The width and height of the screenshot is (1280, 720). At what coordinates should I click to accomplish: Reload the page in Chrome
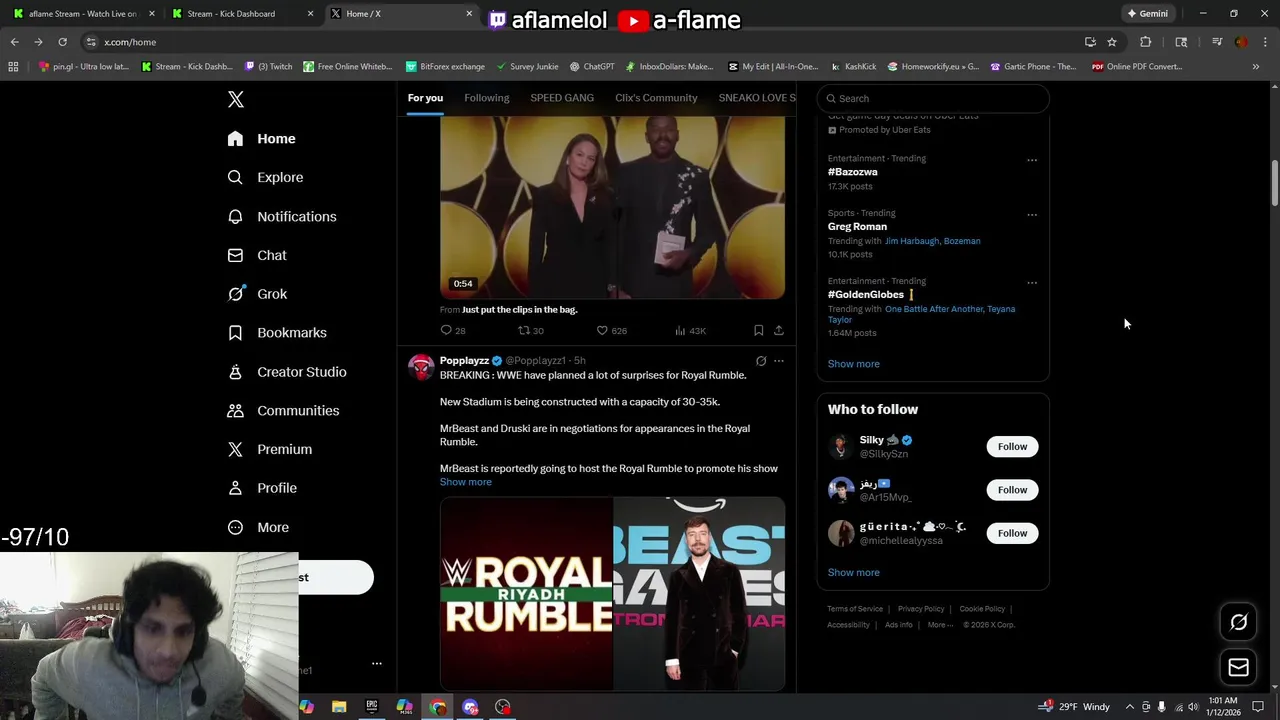(x=62, y=42)
